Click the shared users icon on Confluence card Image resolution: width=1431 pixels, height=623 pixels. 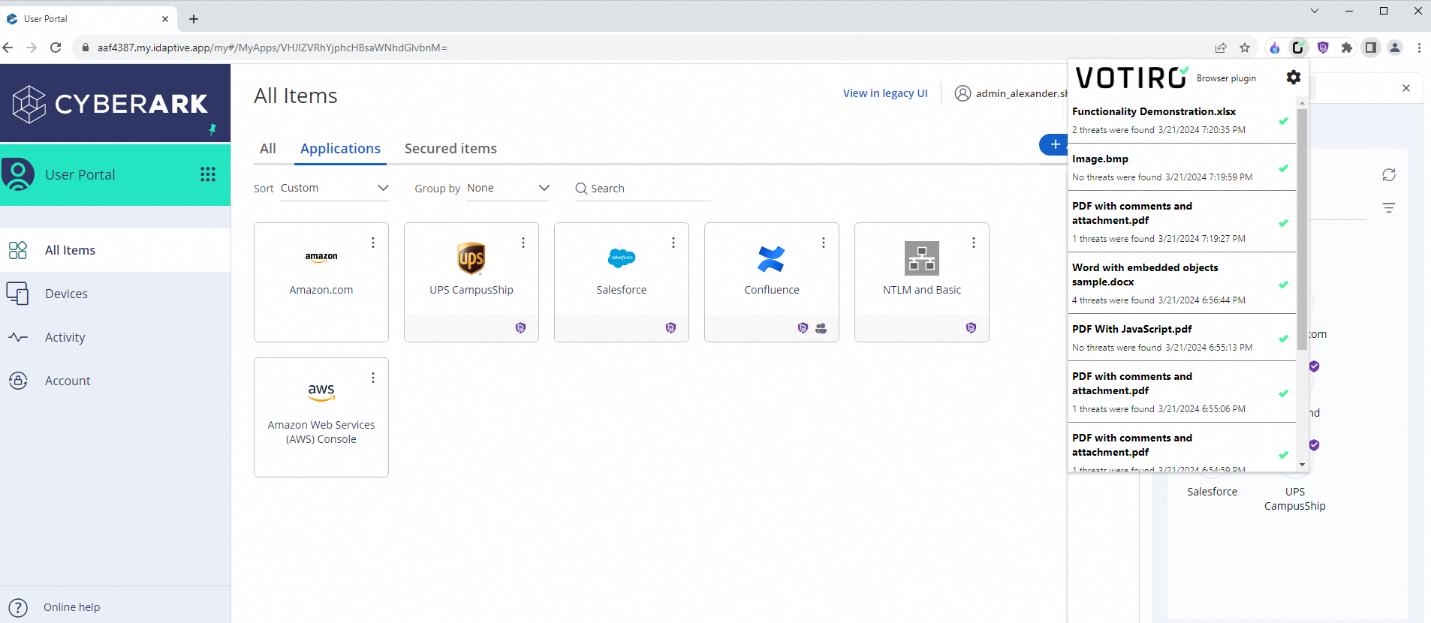click(x=821, y=328)
